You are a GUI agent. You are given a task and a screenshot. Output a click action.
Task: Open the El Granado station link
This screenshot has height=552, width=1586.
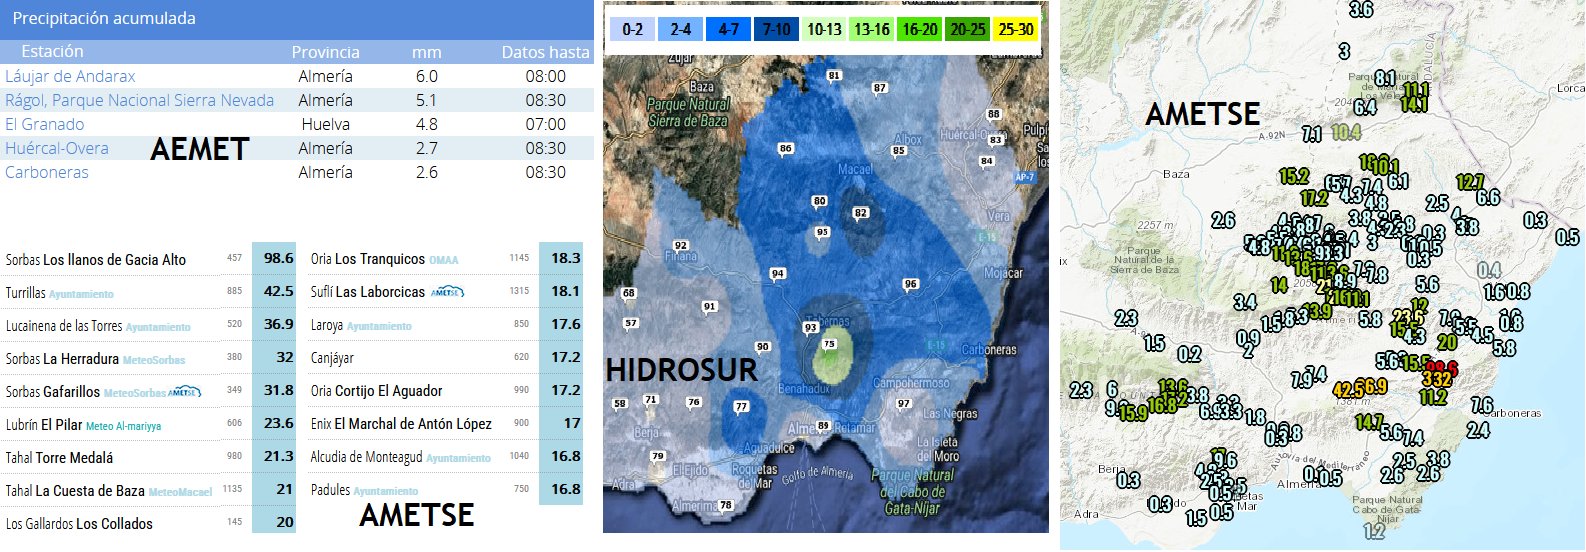[x=45, y=124]
